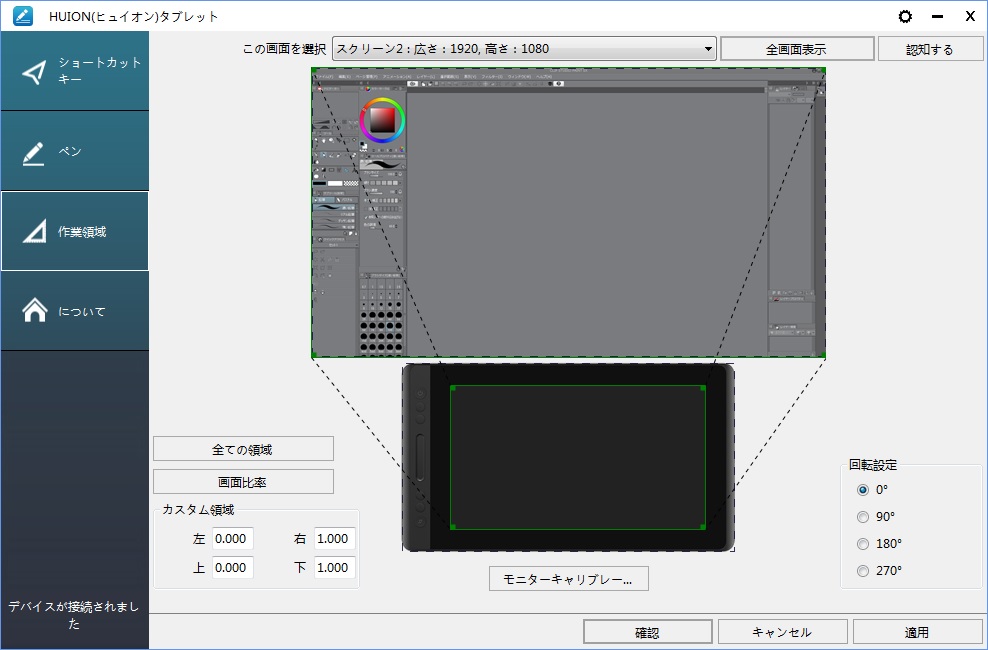Click the screen preview thumbnail
This screenshot has height=650, width=988.
(x=568, y=213)
